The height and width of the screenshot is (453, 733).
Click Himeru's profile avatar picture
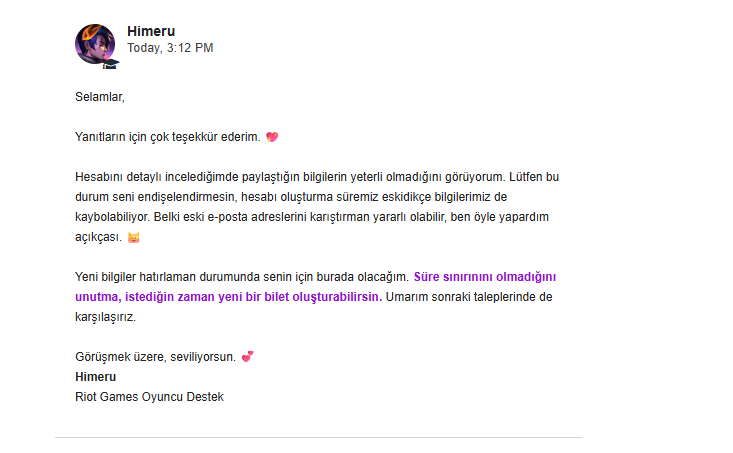(x=95, y=44)
